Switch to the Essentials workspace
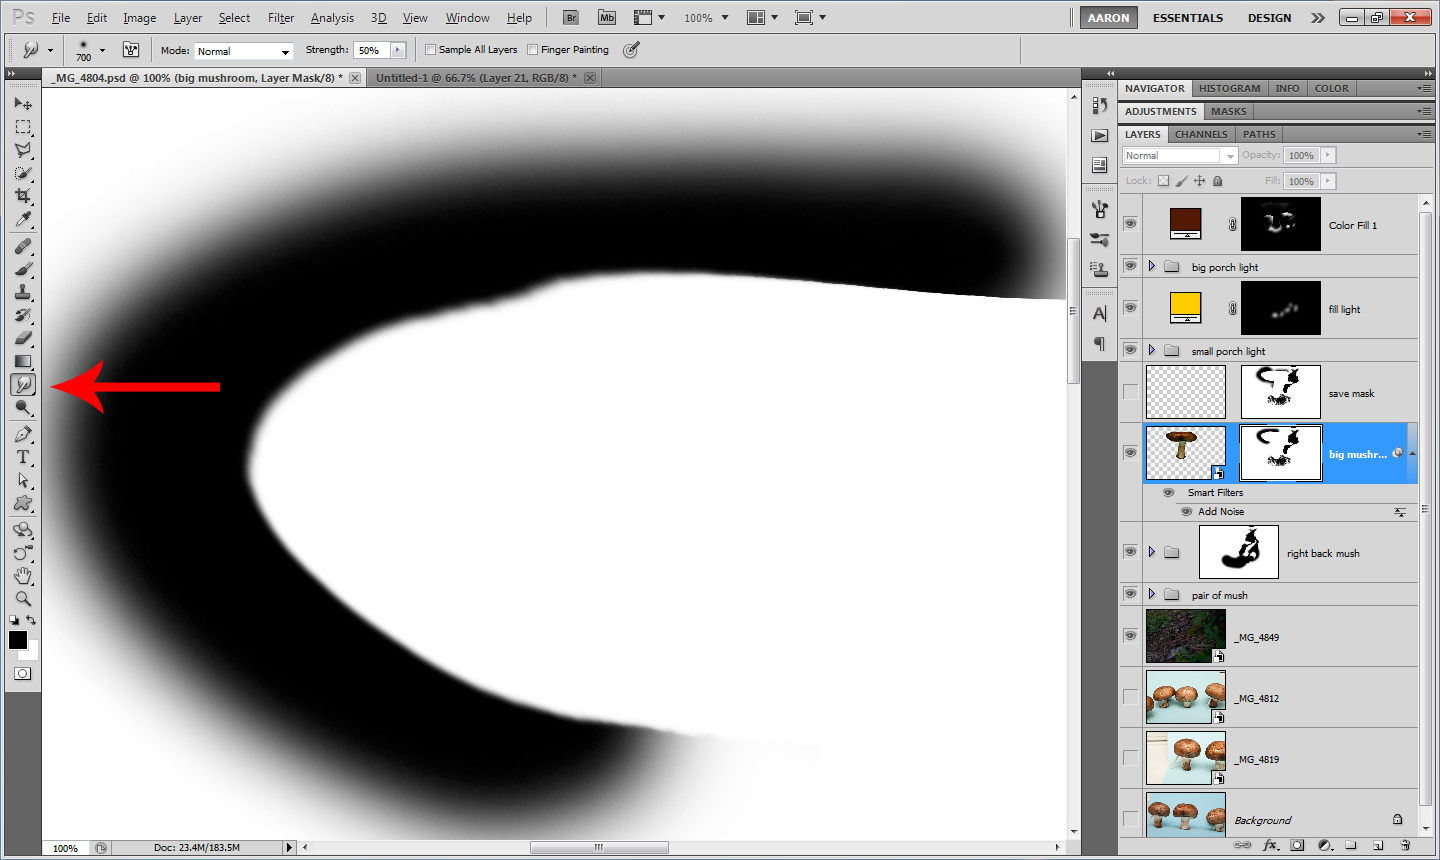 [x=1188, y=18]
